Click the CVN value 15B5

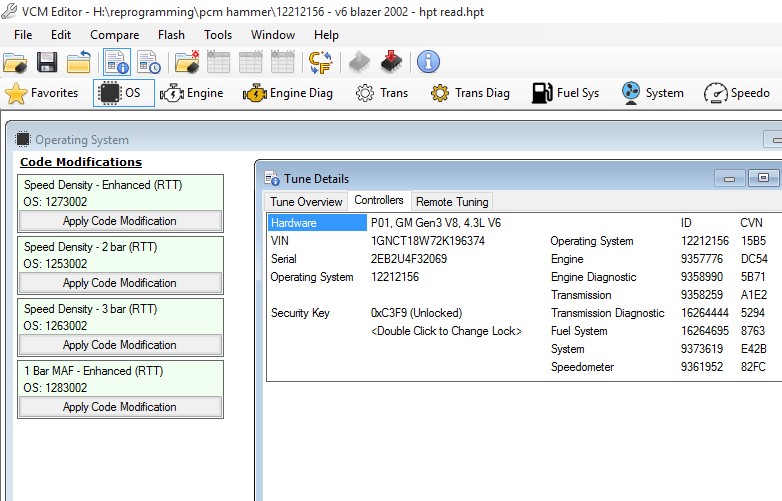click(753, 241)
